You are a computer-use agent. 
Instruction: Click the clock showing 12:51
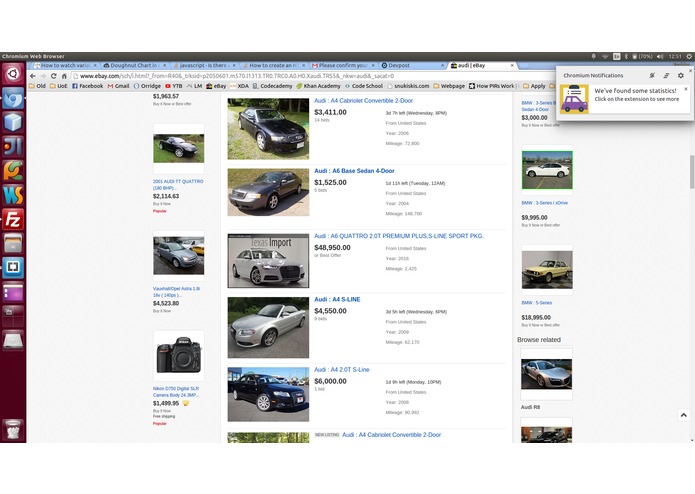coord(675,56)
